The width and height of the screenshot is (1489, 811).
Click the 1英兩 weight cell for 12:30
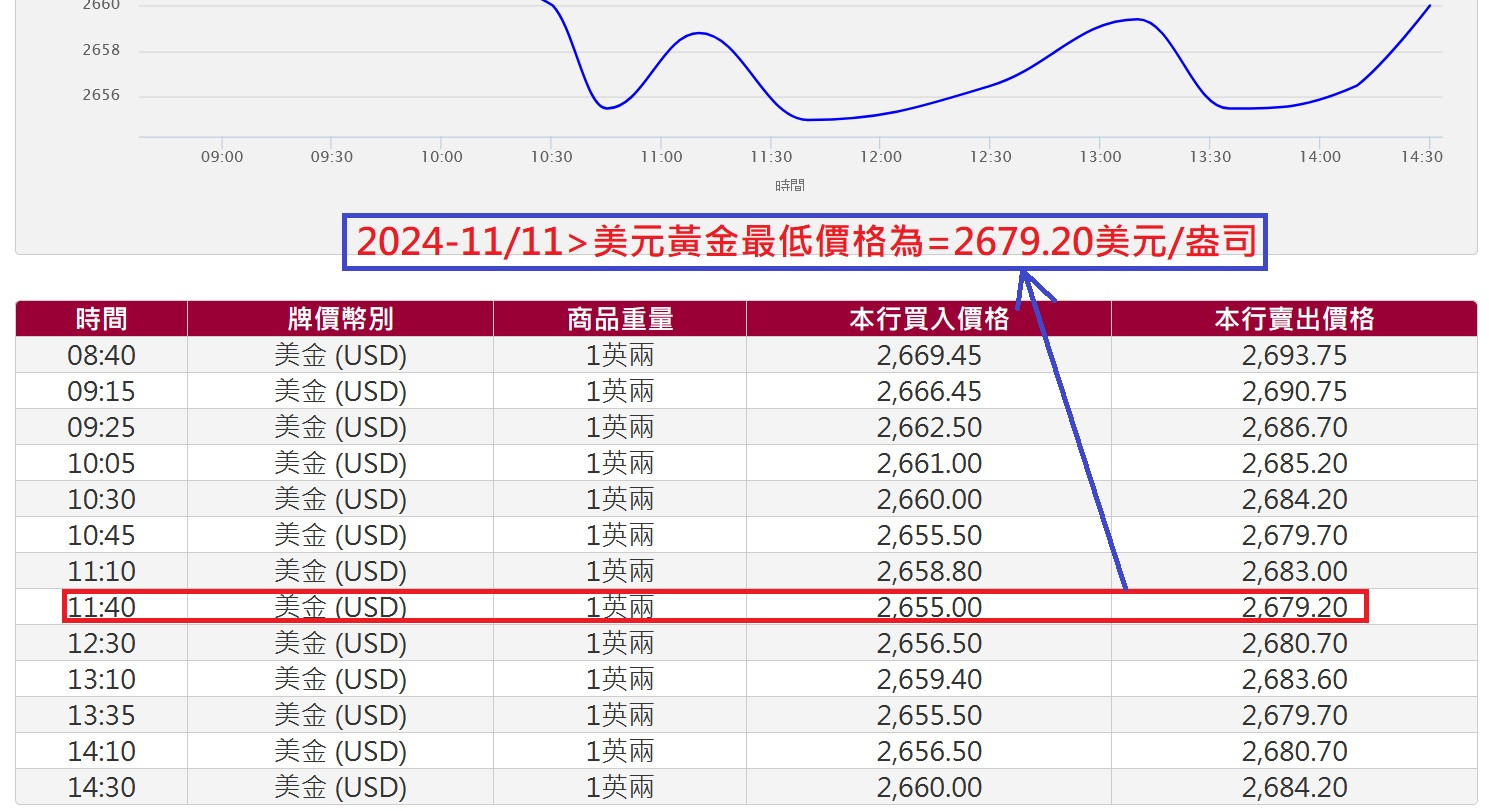618,643
